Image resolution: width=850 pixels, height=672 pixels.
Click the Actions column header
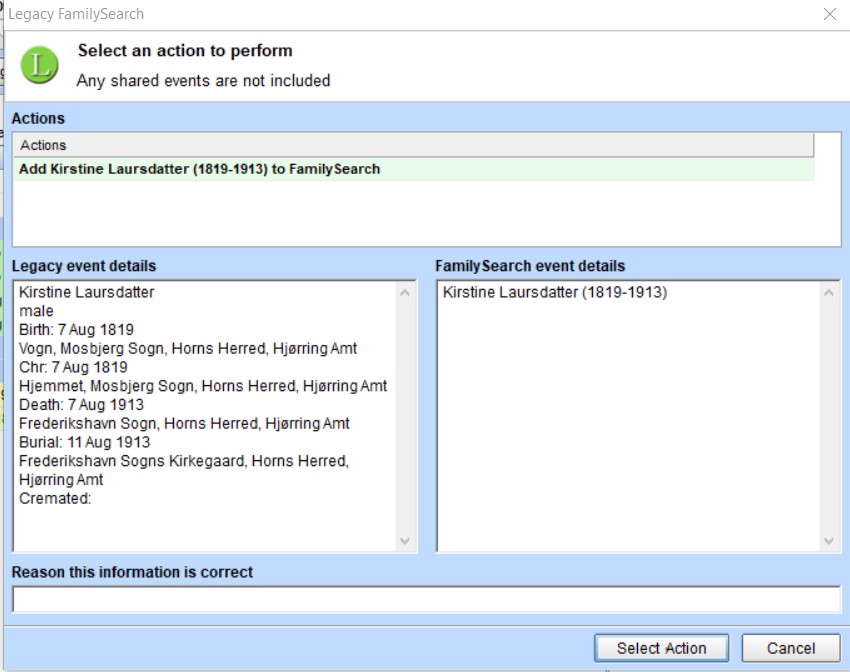pyautogui.click(x=414, y=145)
